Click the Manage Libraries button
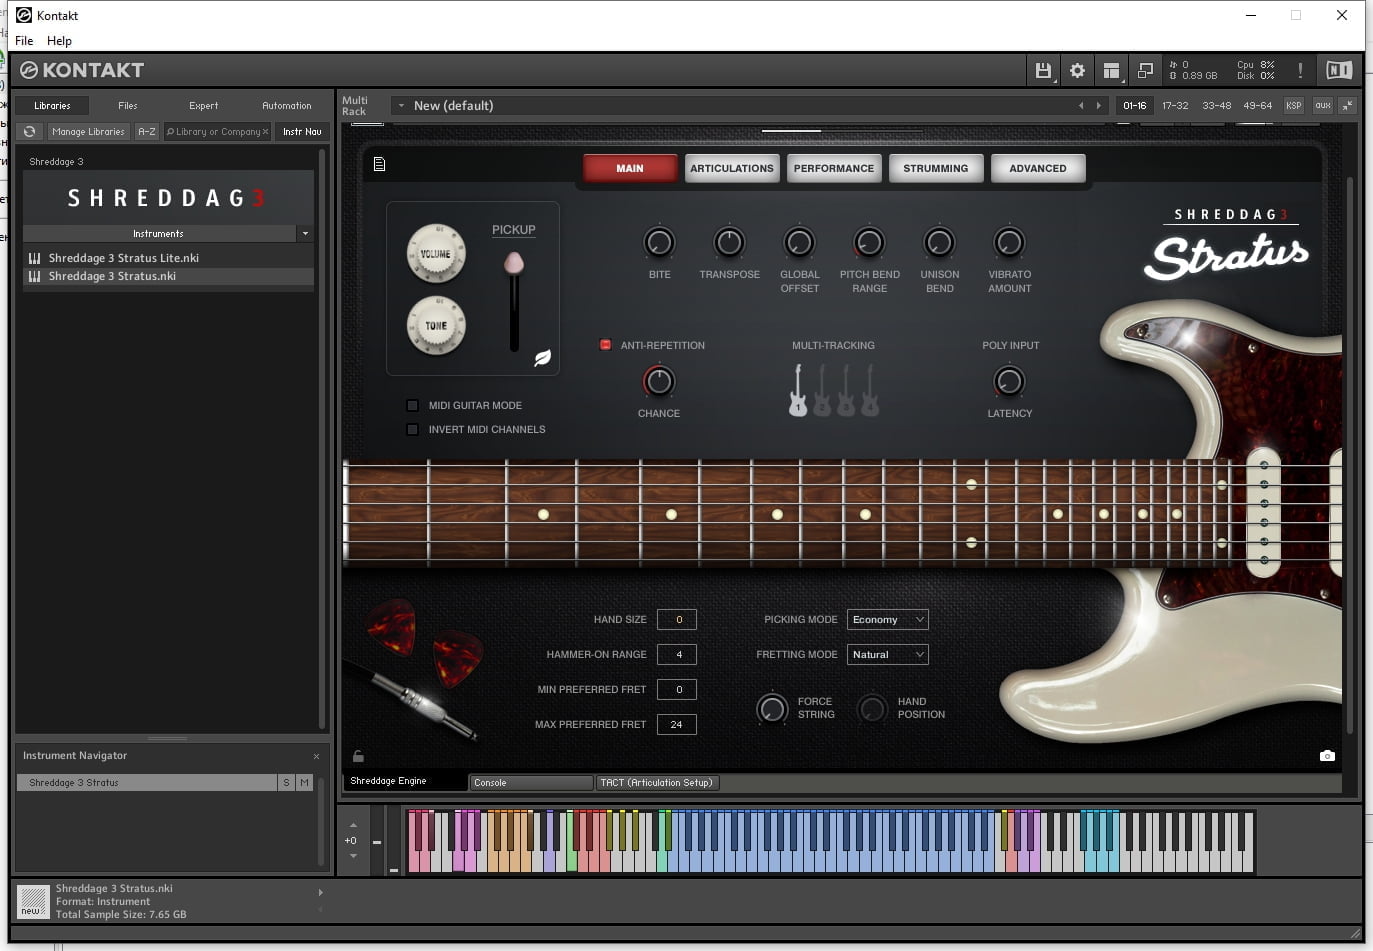Image resolution: width=1373 pixels, height=951 pixels. tap(88, 132)
